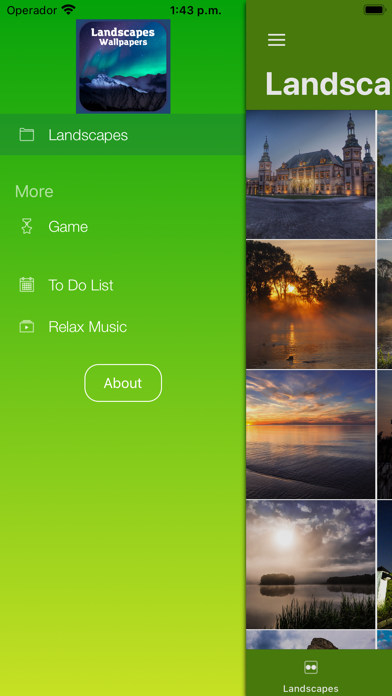Viewport: 392px width, 696px height.
Task: Click the calendar To Do List icon
Action: coord(27,285)
